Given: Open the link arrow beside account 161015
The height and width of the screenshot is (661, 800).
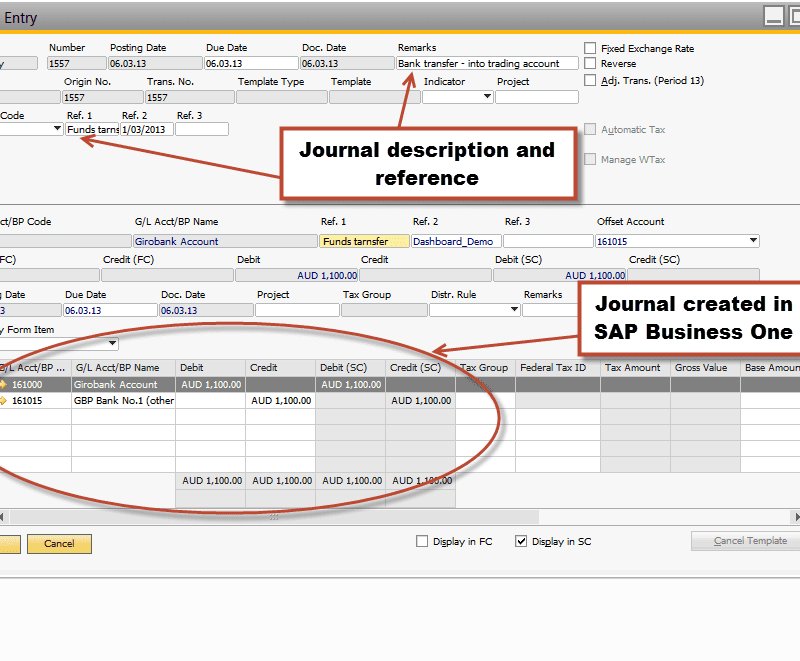Looking at the screenshot, I should (3, 401).
